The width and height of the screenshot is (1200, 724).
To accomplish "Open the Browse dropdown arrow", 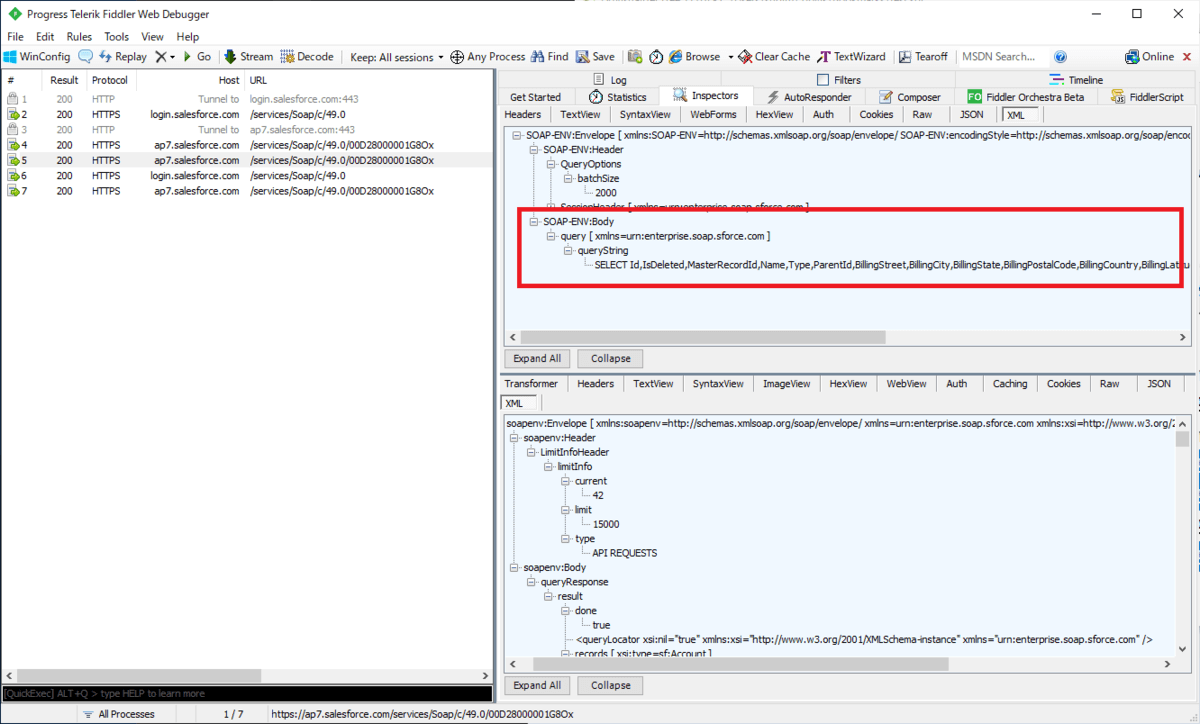I will coord(730,57).
